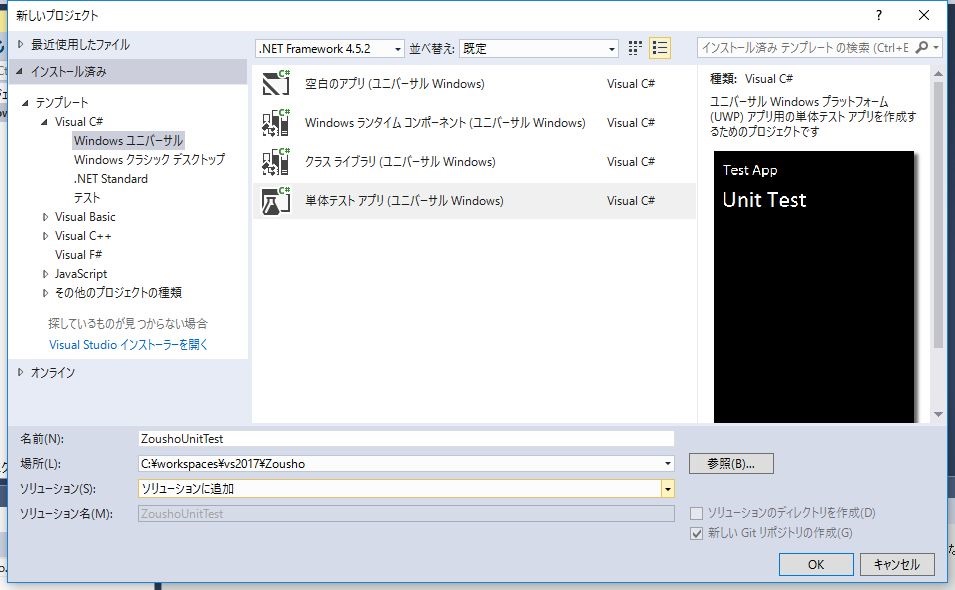
Task: Click the project name (名前) input field
Action: point(406,438)
